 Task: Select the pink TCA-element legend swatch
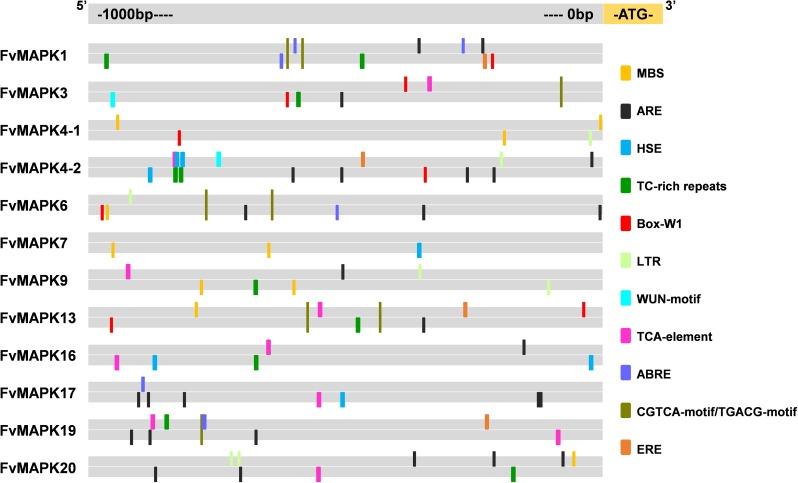pyautogui.click(x=626, y=336)
